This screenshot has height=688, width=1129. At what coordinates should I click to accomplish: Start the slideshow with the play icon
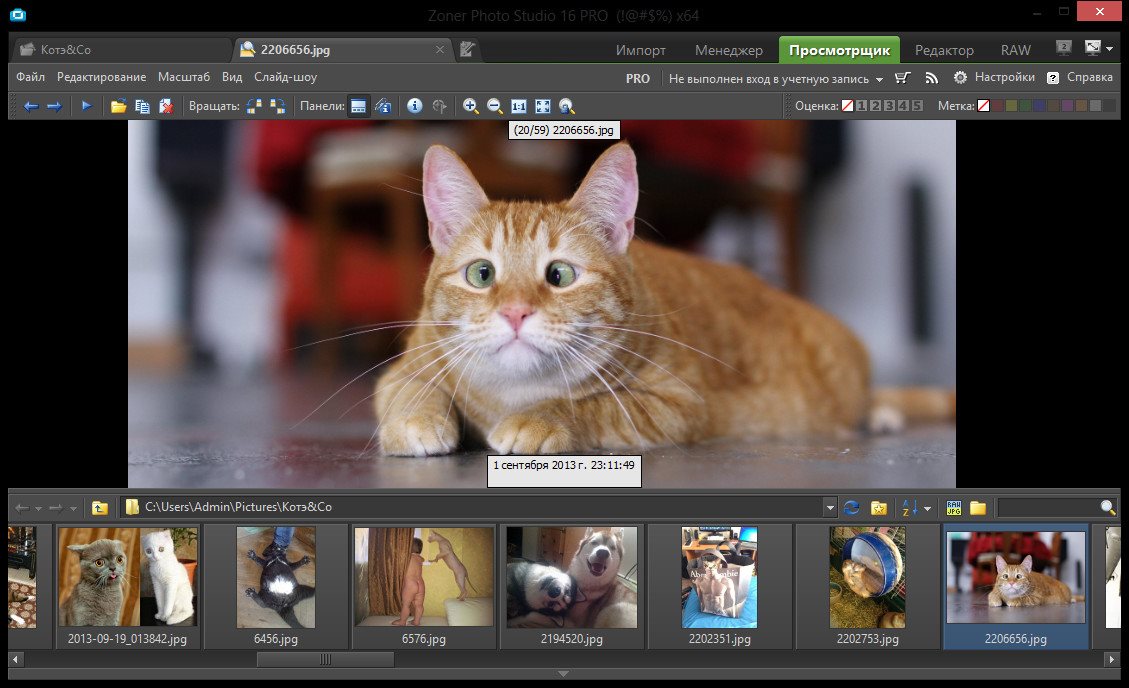(86, 106)
